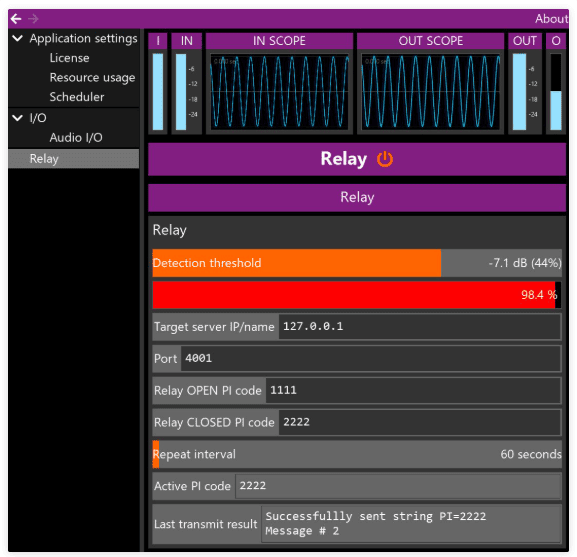Open the Audio I/O page
The height and width of the screenshot is (557, 577).
(x=76, y=138)
